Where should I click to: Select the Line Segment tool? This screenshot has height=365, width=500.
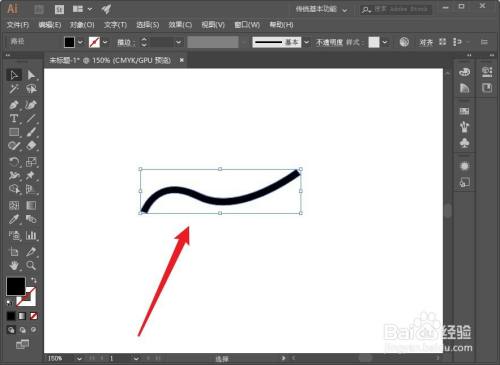31,118
